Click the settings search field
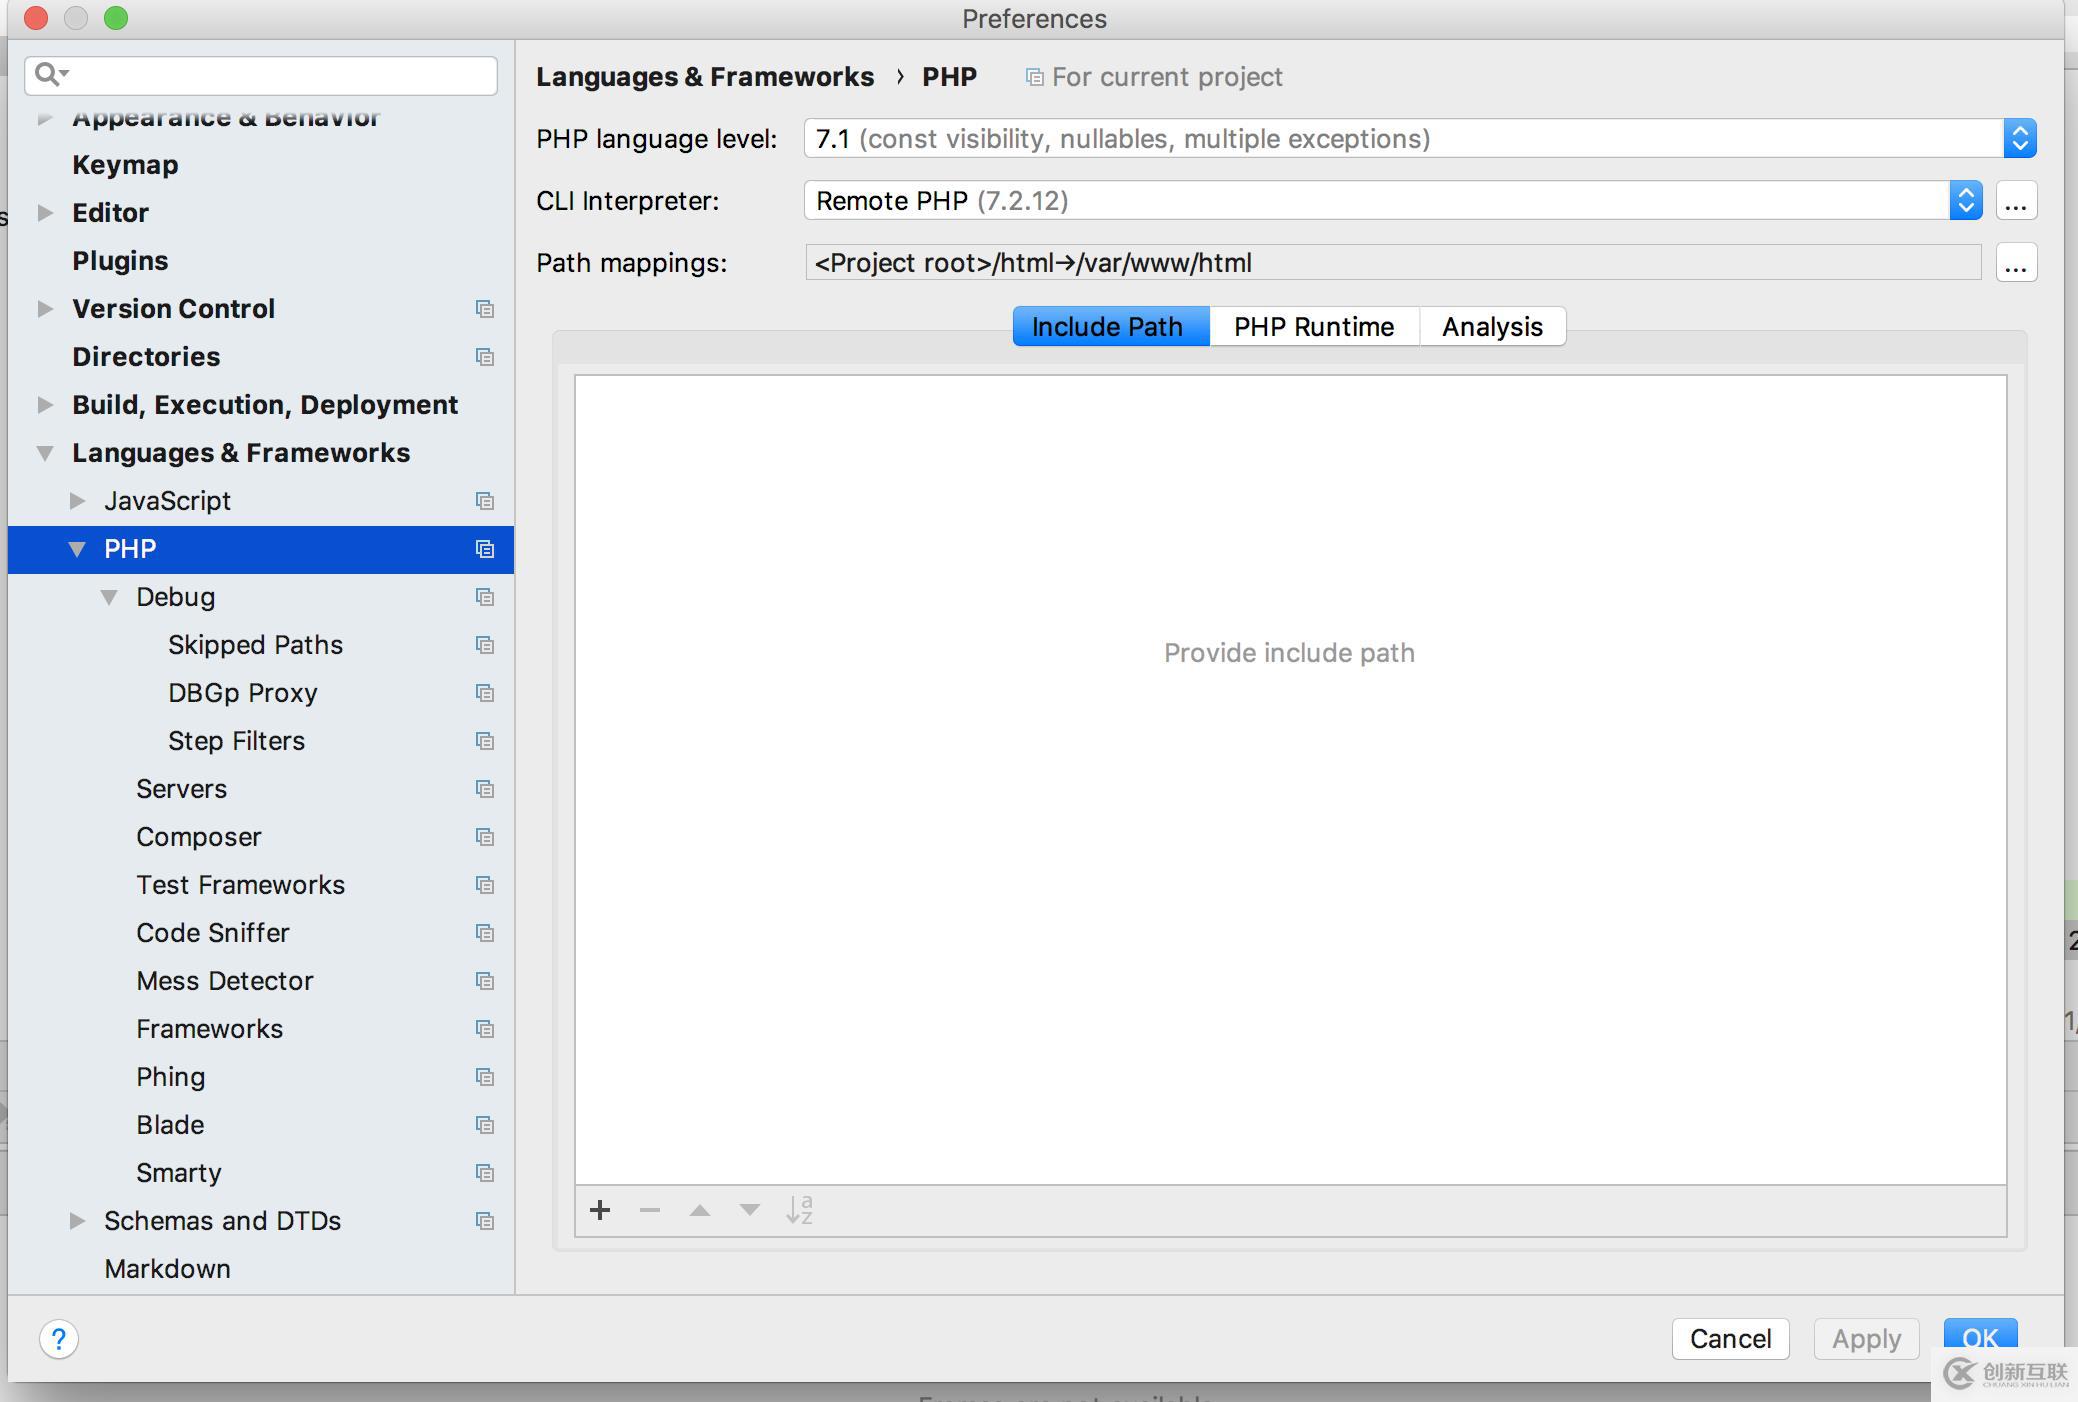 [261, 75]
